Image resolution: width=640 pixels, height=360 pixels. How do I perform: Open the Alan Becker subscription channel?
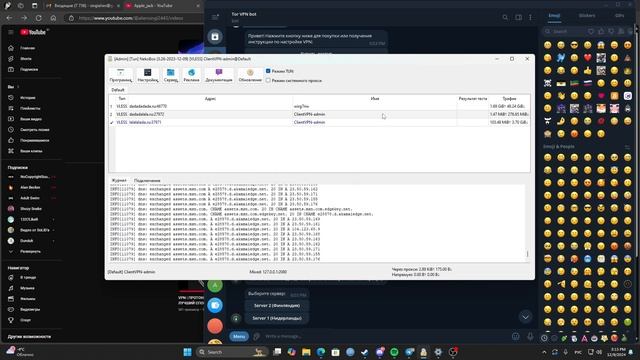(x=31, y=187)
